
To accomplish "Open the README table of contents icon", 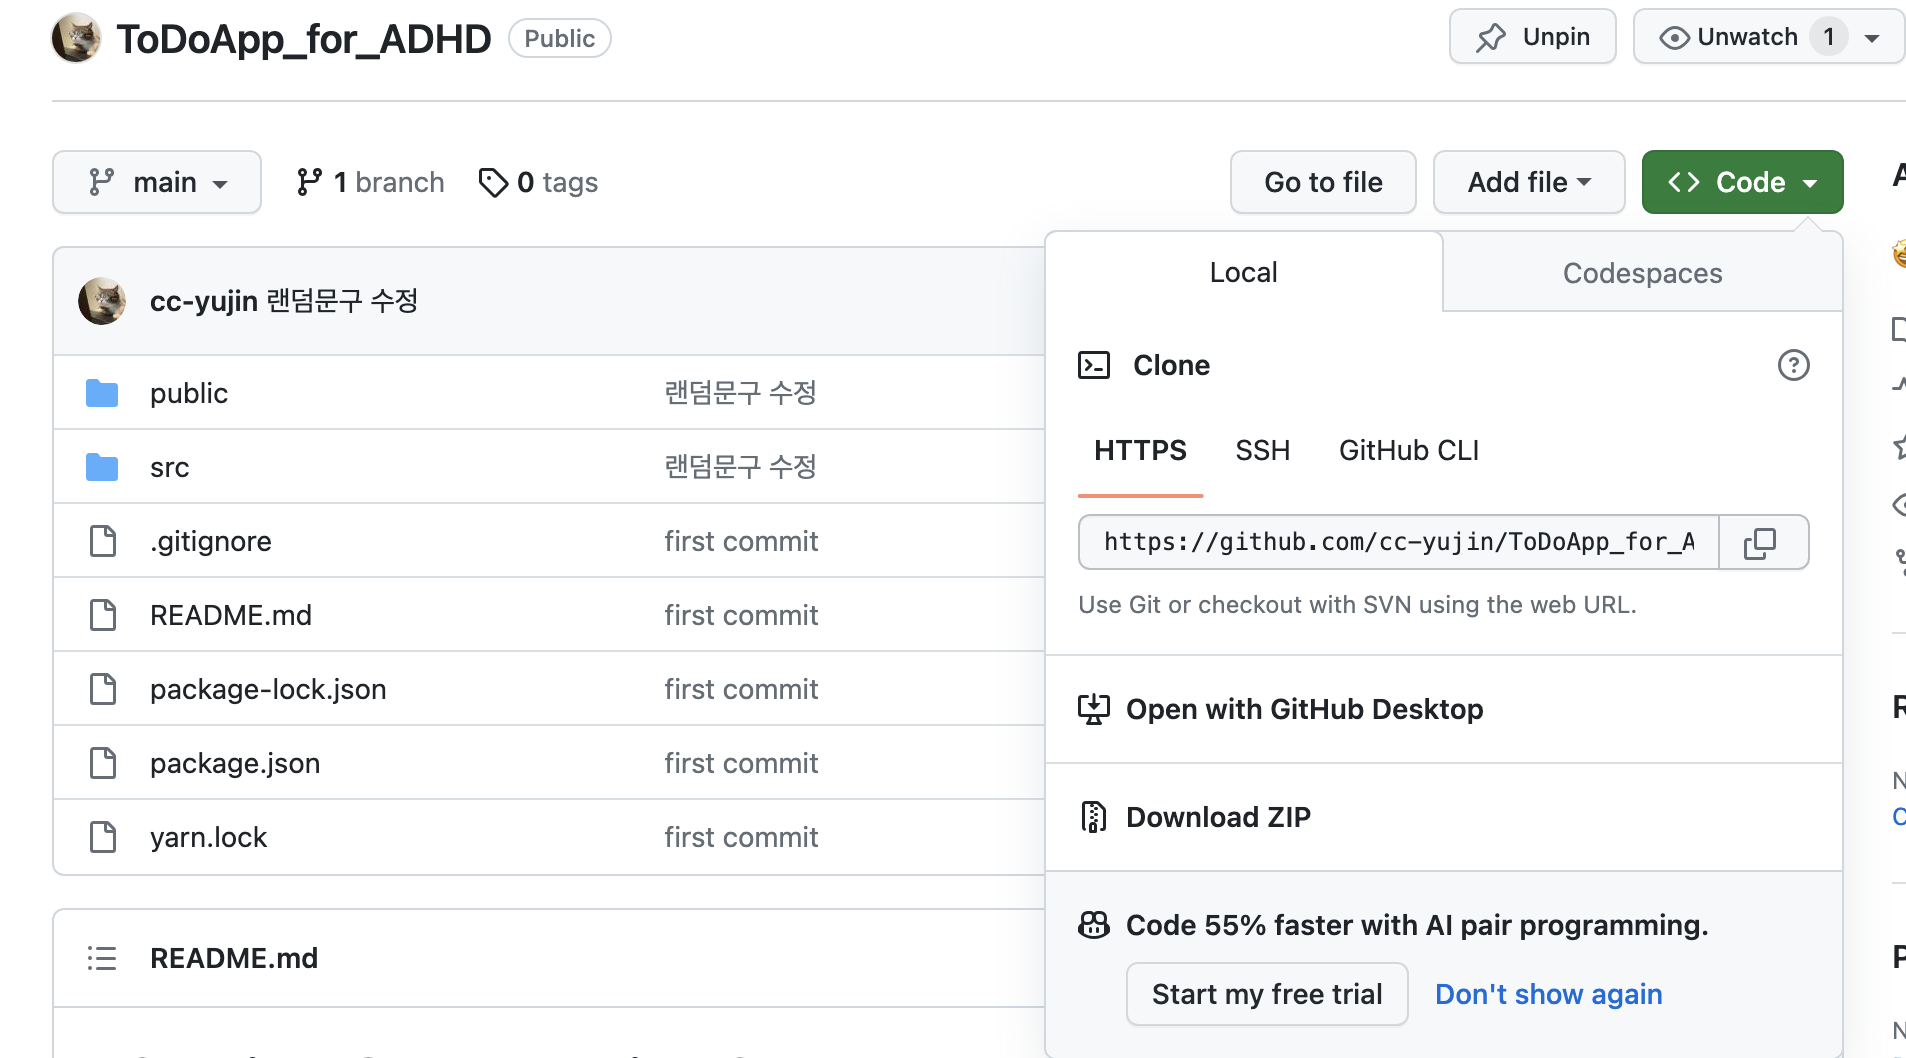I will click(x=102, y=958).
